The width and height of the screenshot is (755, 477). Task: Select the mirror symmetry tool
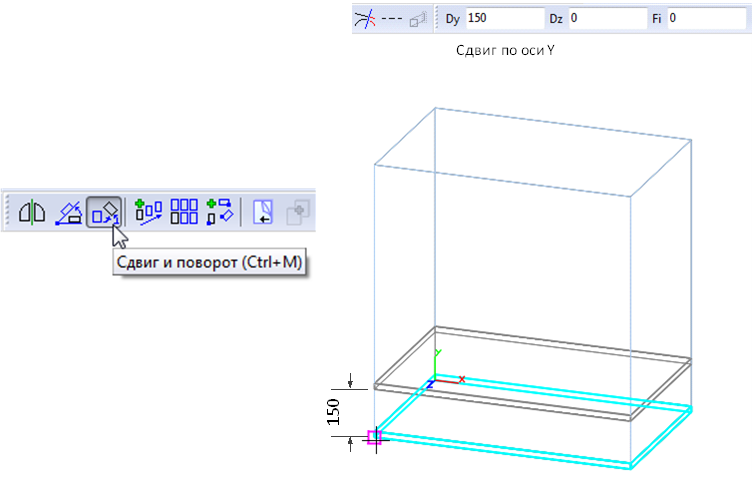pyautogui.click(x=32, y=212)
